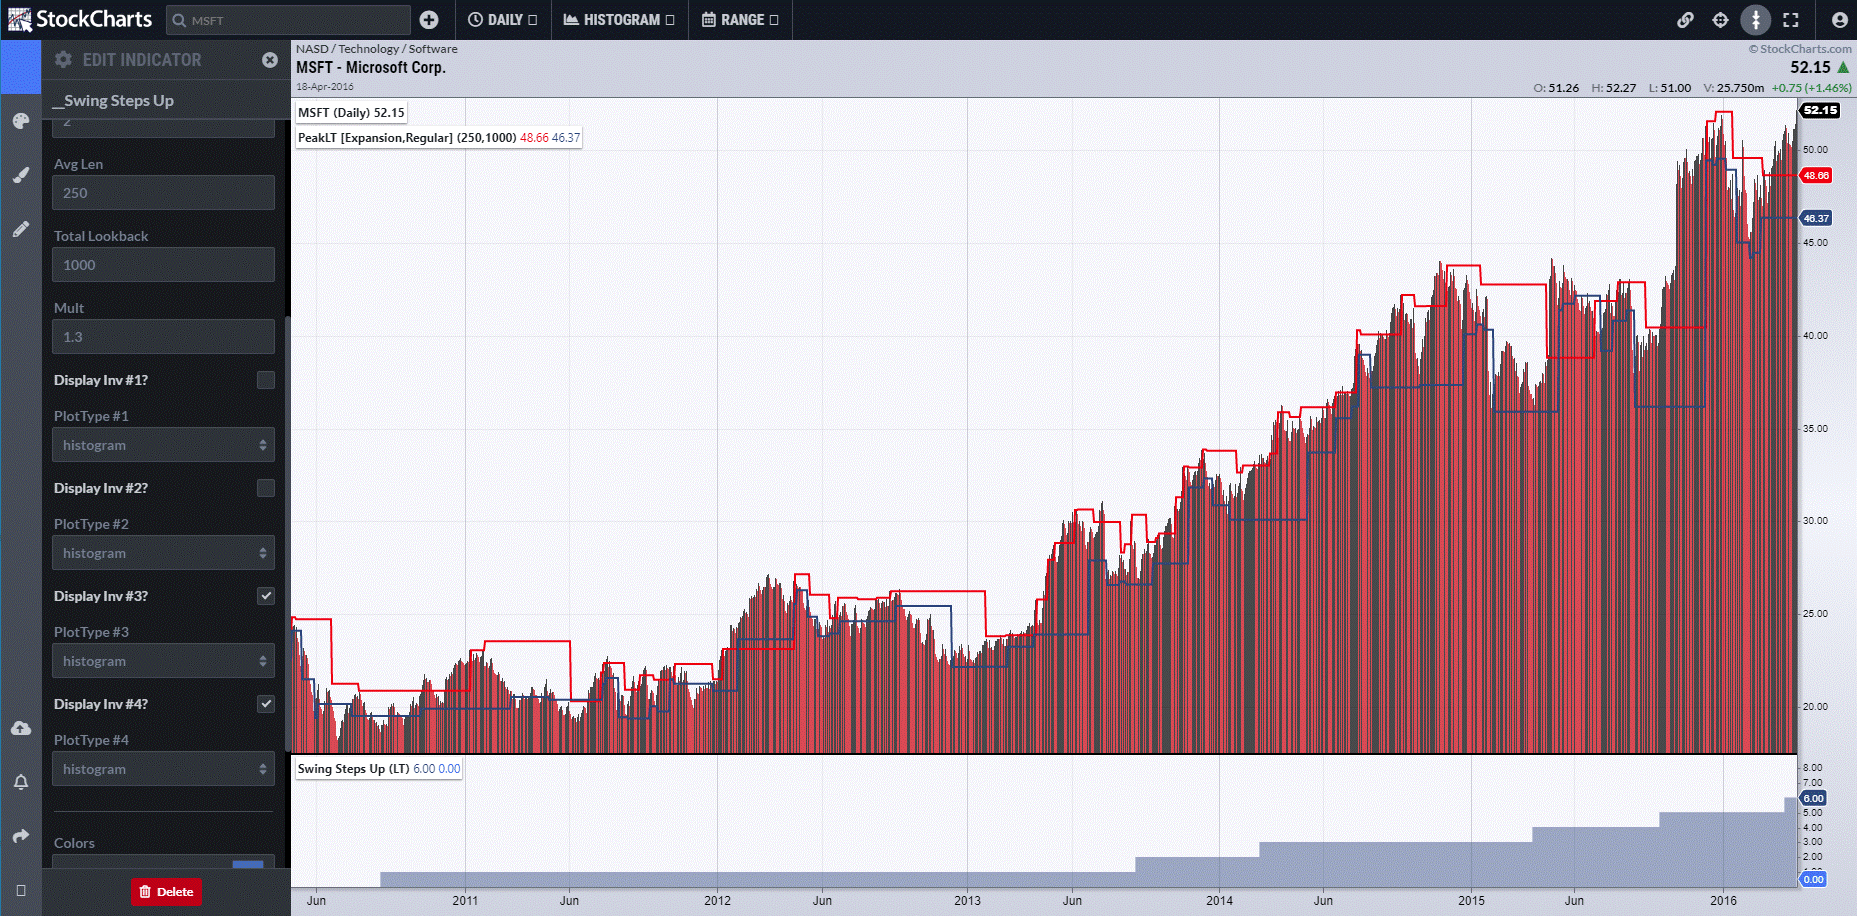Select the pencil annotation tool
This screenshot has width=1857, height=916.
20,229
